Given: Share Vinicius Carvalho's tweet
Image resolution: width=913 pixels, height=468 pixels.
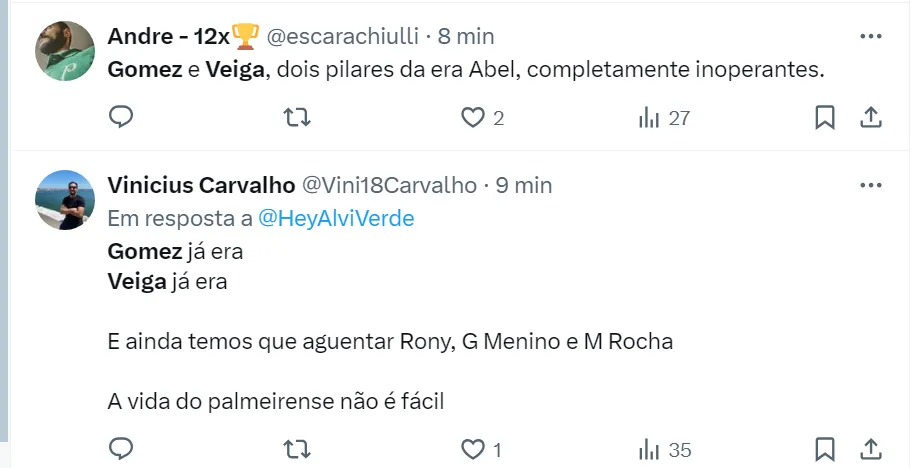Looking at the screenshot, I should pyautogui.click(x=871, y=450).
